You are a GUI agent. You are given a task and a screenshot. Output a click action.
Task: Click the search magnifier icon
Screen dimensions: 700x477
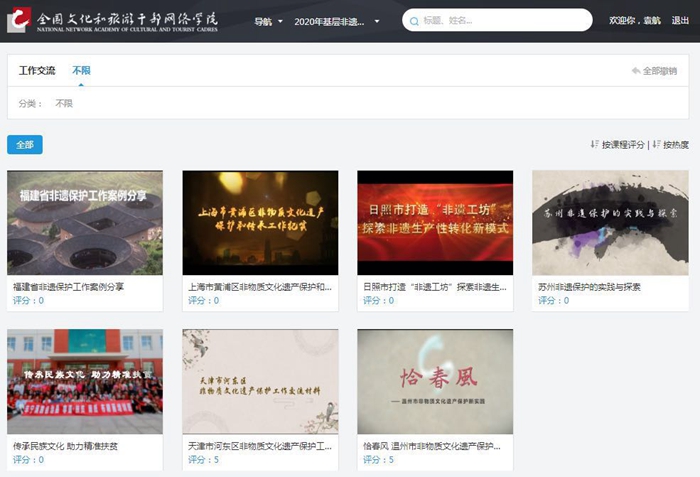[414, 21]
